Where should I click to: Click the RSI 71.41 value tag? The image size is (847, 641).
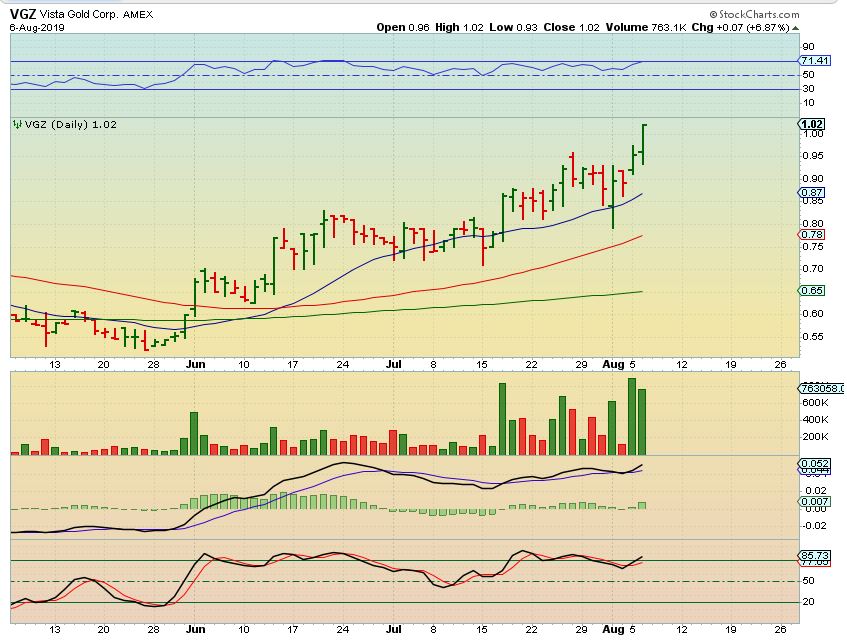[x=815, y=60]
